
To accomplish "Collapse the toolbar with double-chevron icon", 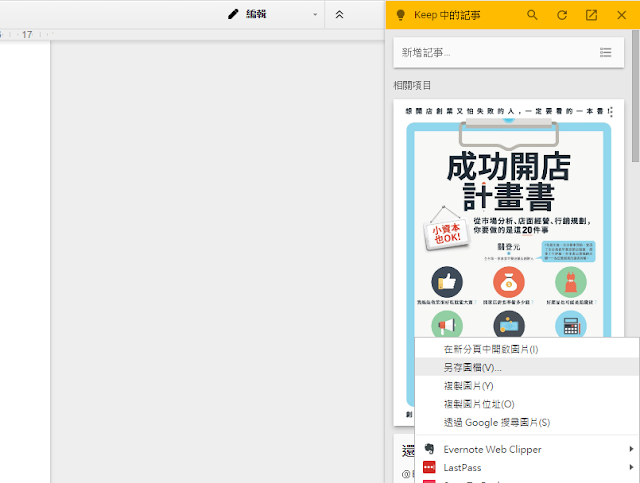I will click(x=339, y=14).
